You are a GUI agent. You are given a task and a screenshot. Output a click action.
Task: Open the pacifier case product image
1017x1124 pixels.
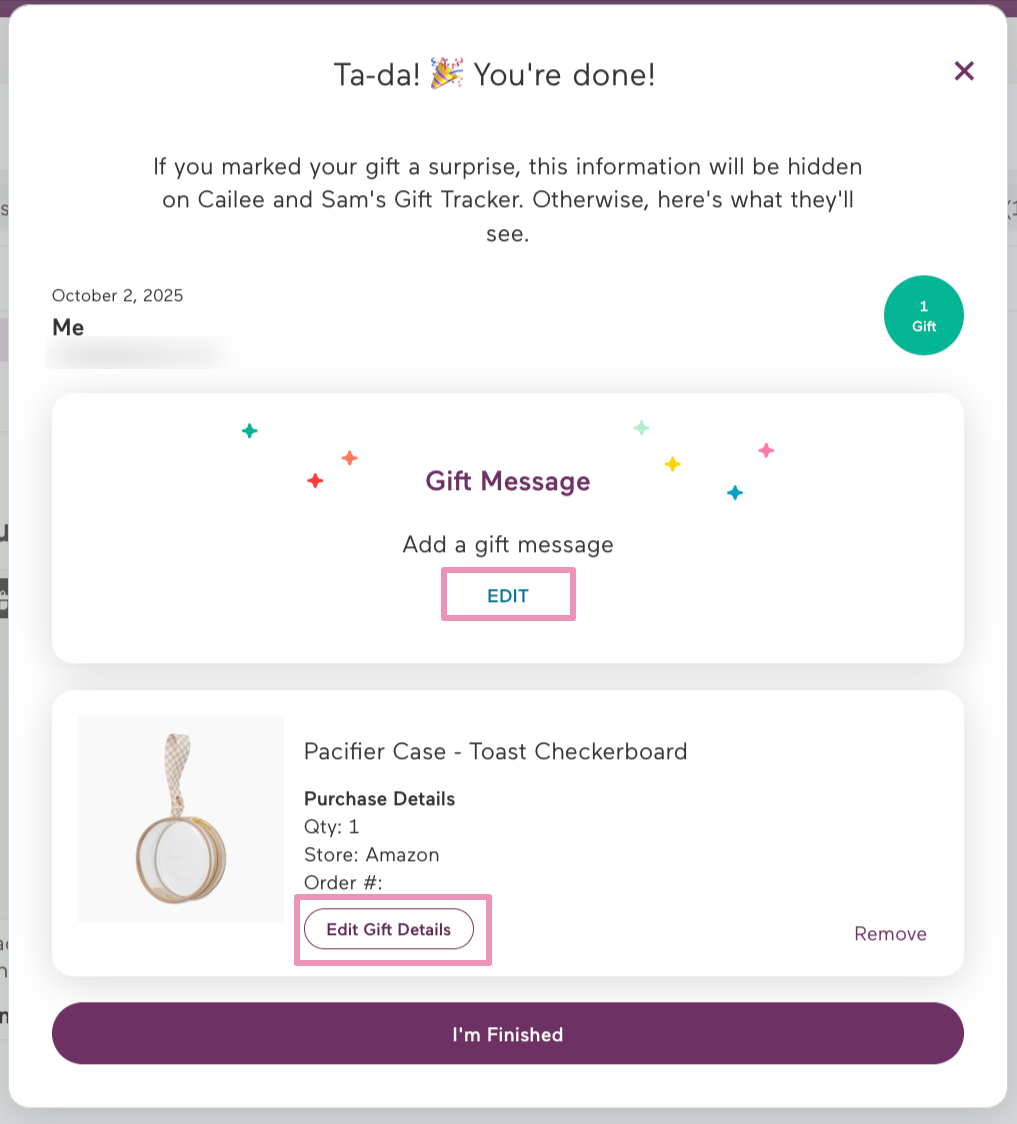click(x=180, y=819)
